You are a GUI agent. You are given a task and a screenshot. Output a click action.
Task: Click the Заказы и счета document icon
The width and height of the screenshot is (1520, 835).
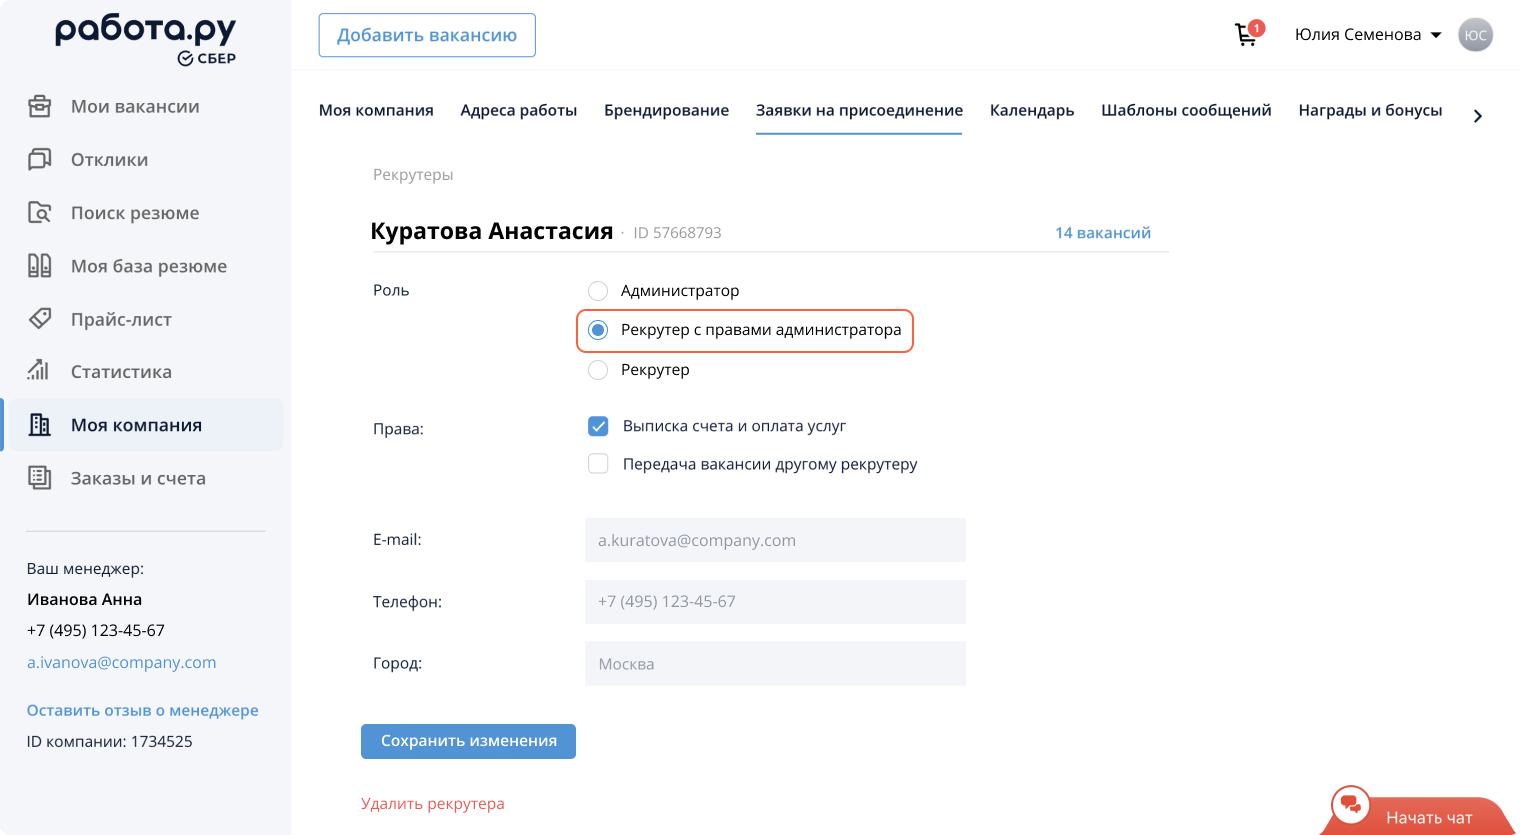39,478
